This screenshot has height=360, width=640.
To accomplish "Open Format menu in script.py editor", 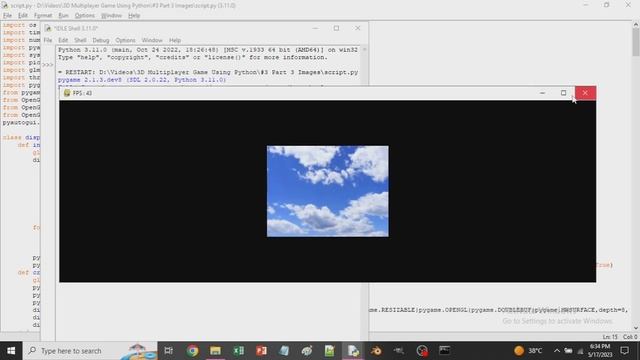I will pyautogui.click(x=43, y=16).
